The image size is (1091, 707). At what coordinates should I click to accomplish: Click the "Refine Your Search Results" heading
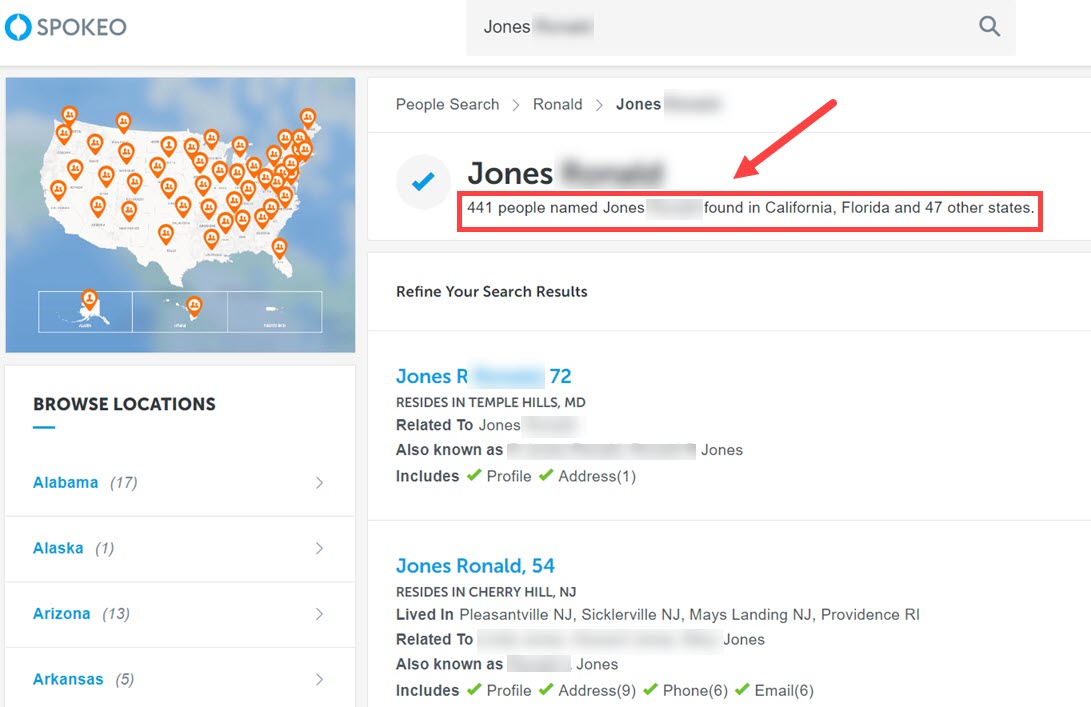tap(492, 292)
